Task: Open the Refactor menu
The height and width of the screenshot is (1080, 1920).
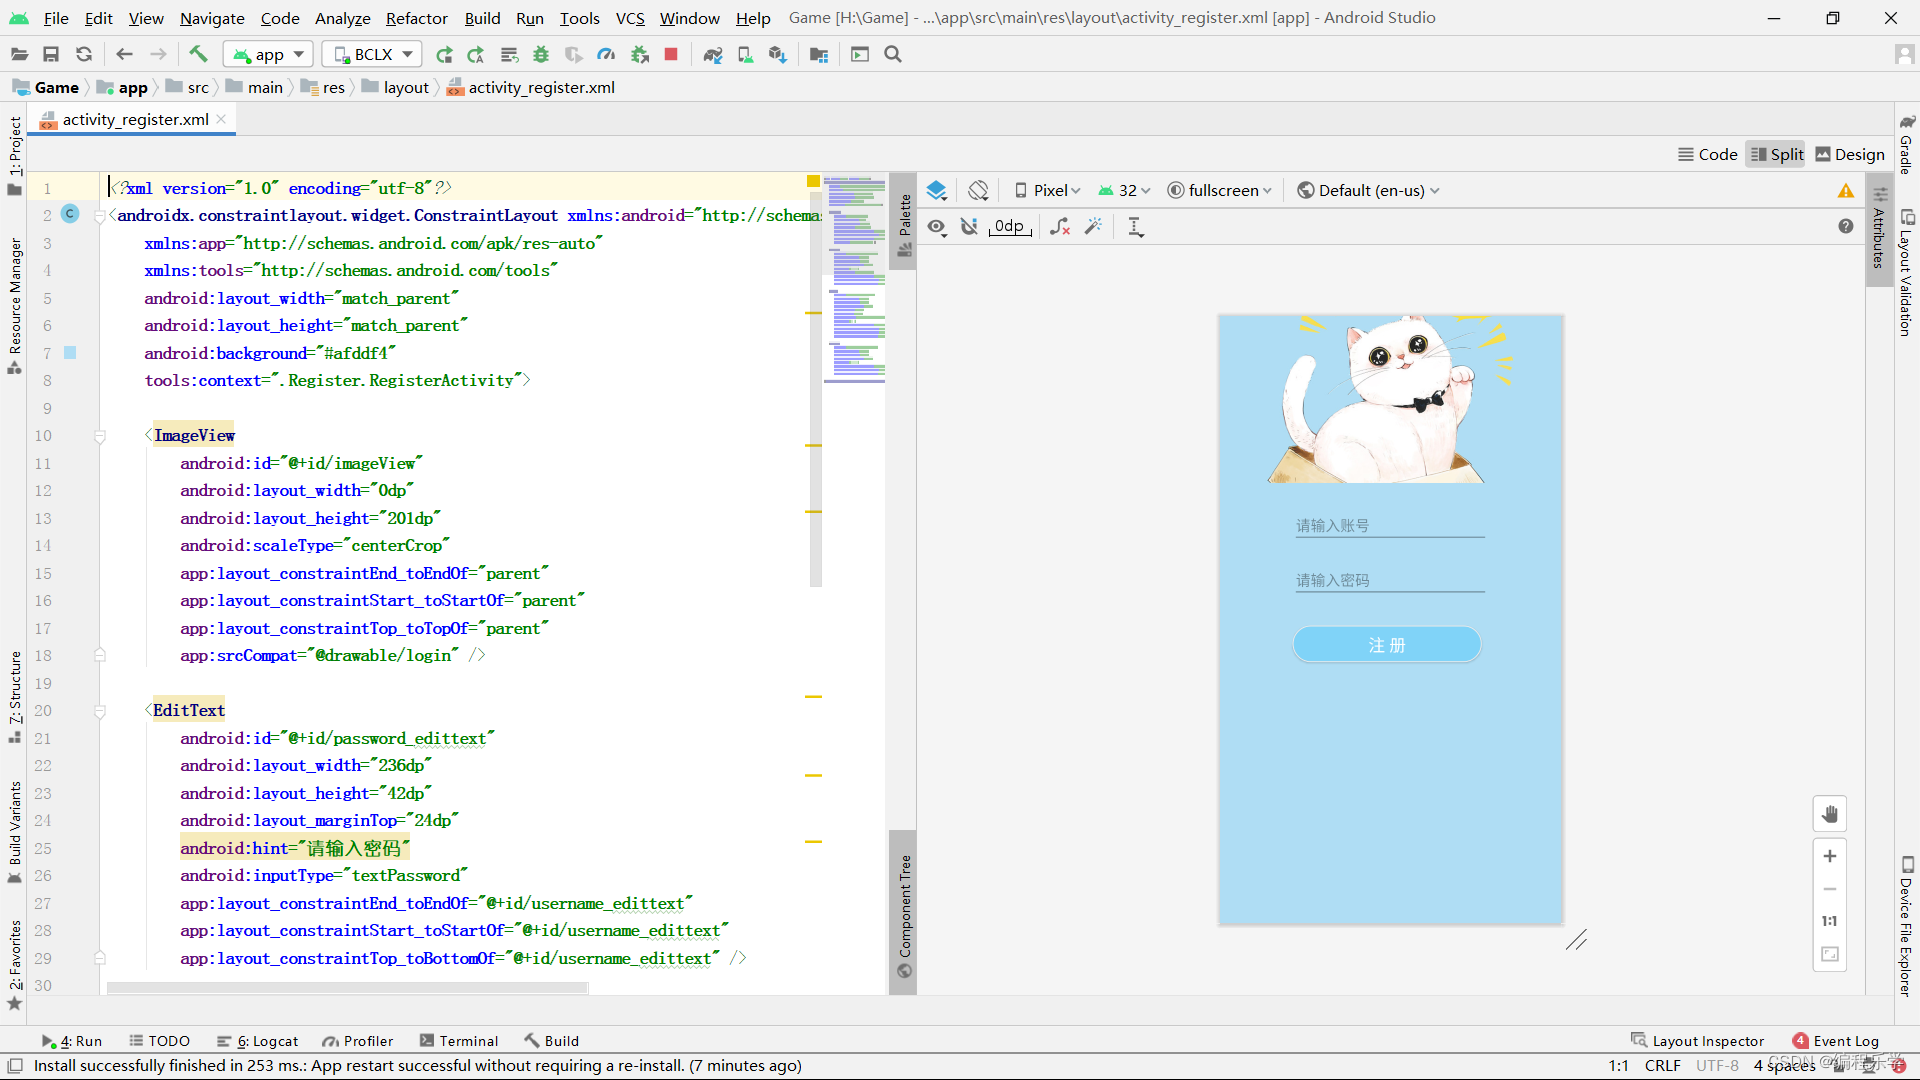Action: coord(416,18)
